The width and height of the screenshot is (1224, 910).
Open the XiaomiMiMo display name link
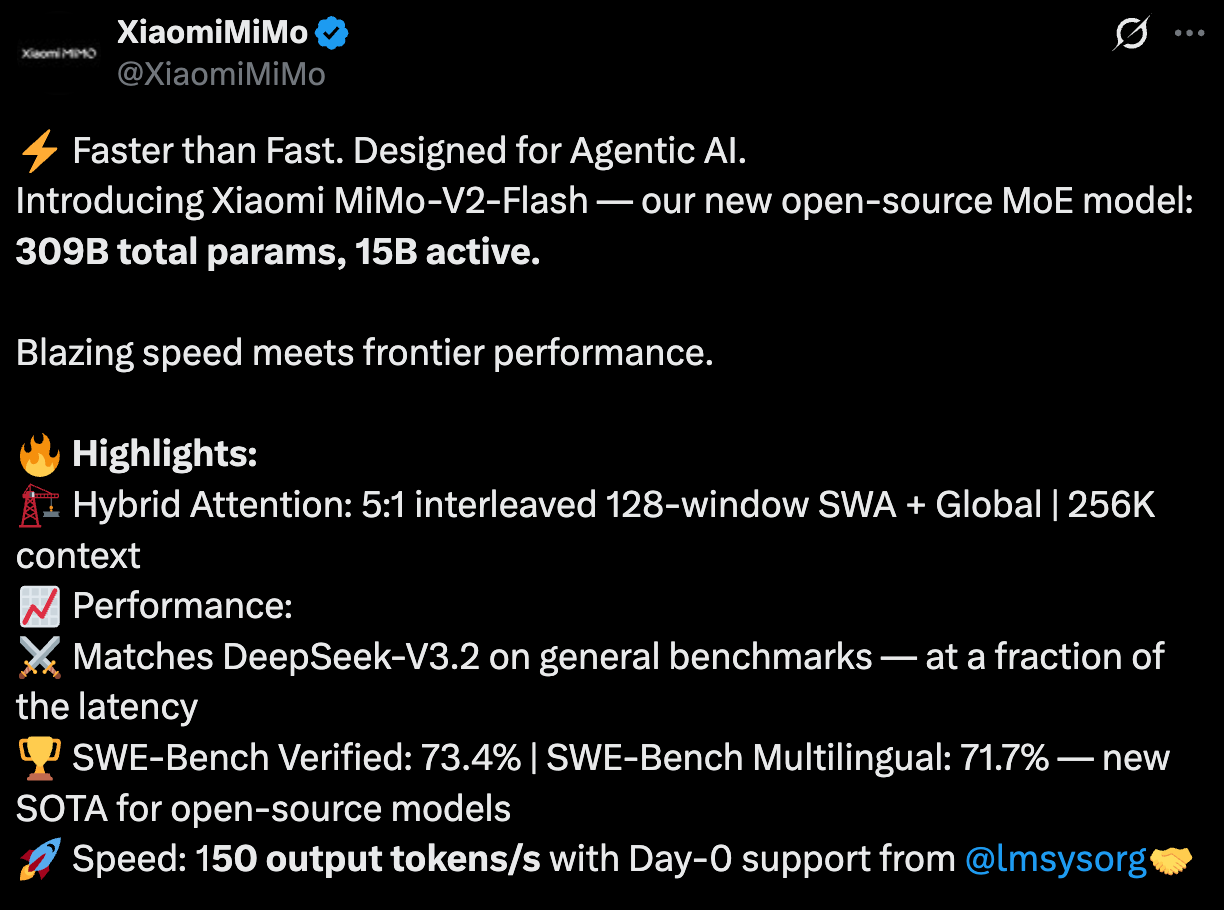[x=213, y=34]
